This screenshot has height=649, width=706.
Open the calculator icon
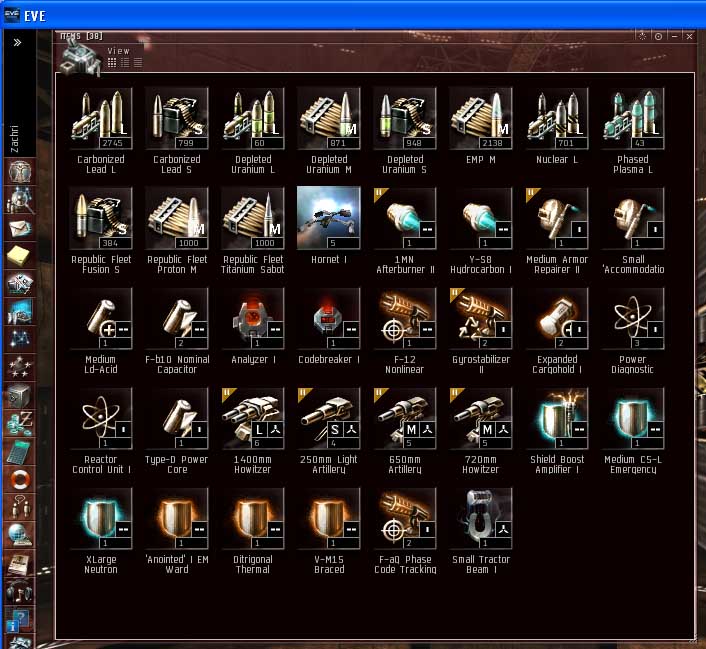[x=19, y=452]
